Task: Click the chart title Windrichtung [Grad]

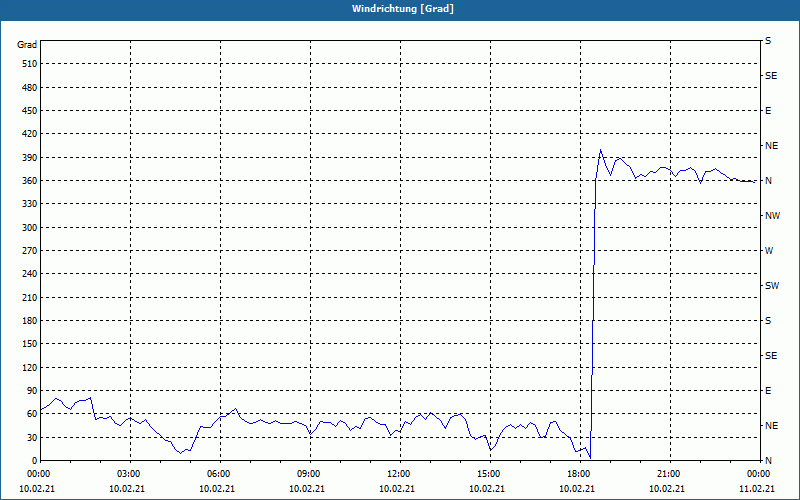Action: (x=403, y=9)
